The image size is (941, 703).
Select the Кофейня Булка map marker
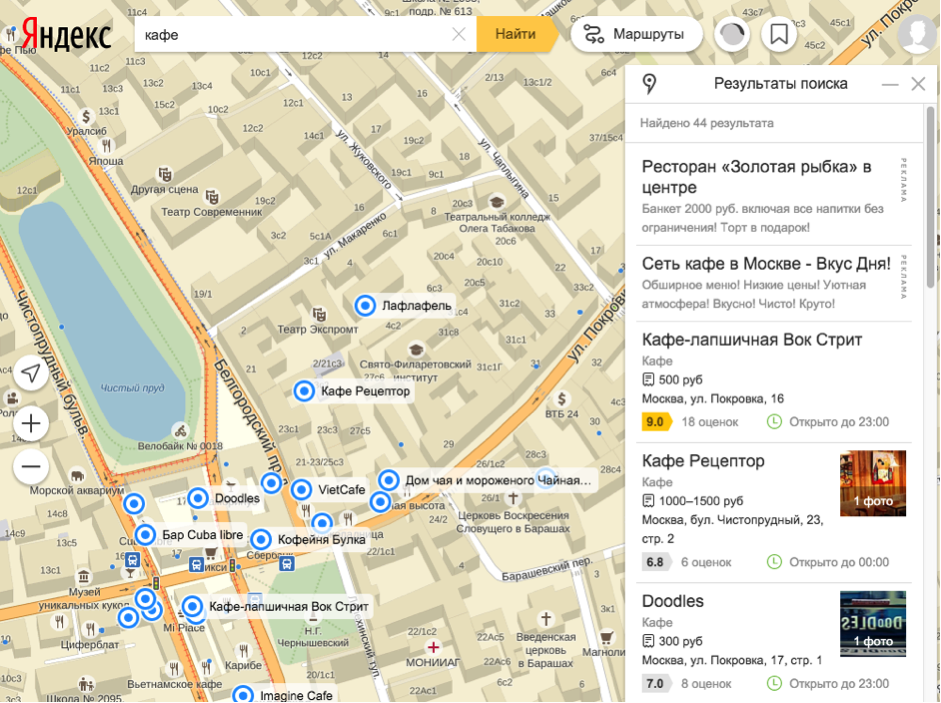261,539
